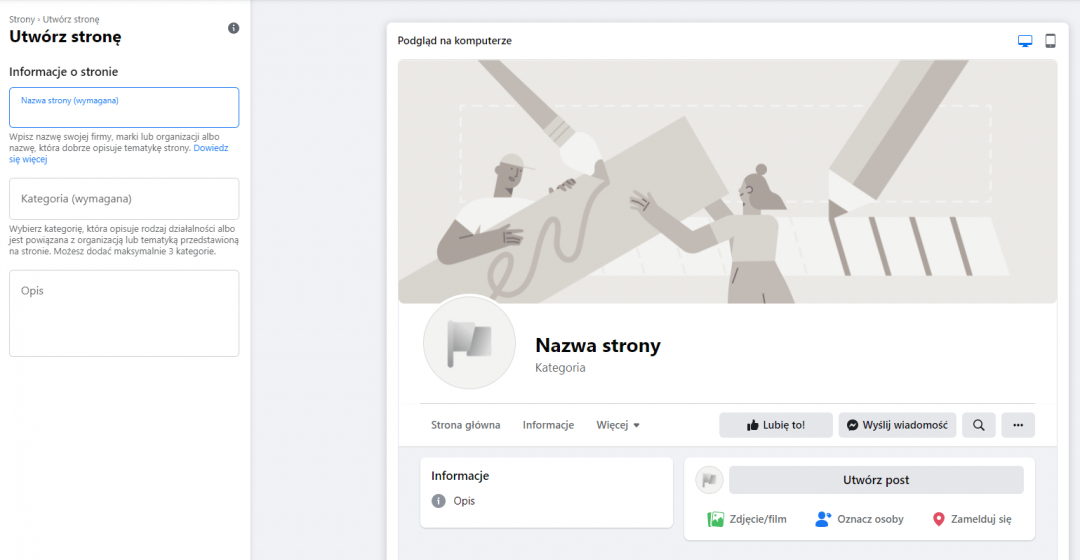
Task: Switch to desktop preview icon
Action: [x=1025, y=41]
